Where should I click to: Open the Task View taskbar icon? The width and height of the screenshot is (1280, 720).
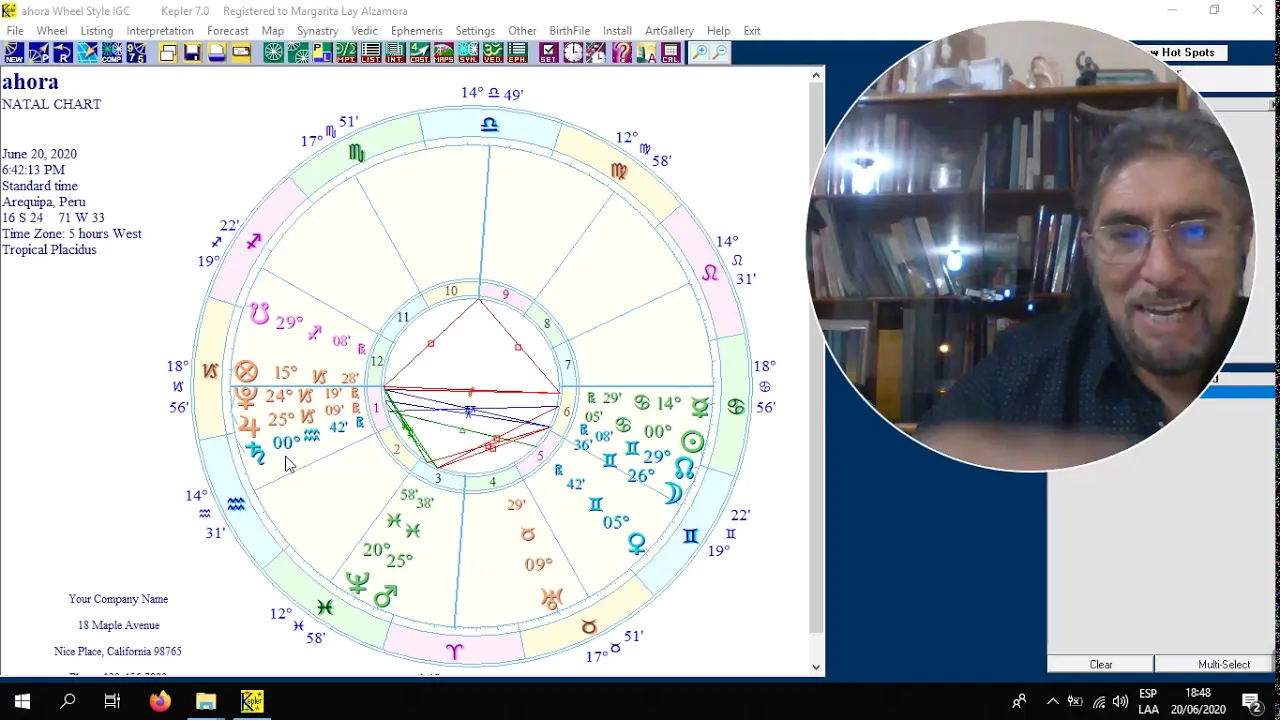tap(112, 702)
